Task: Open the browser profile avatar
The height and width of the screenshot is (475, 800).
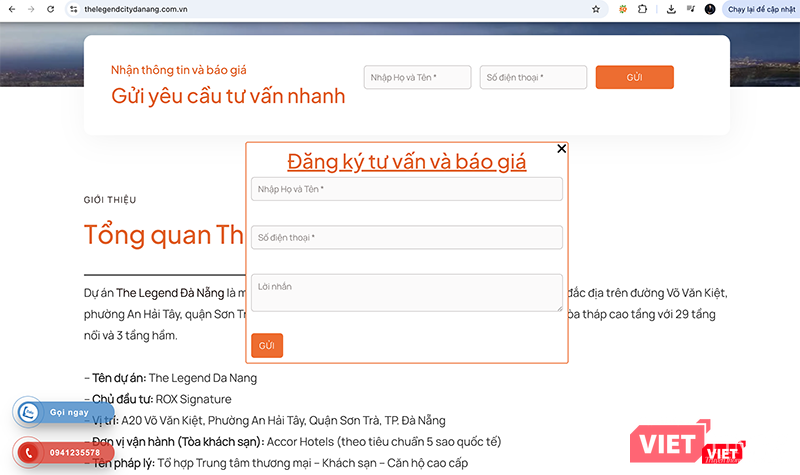Action: tap(709, 9)
